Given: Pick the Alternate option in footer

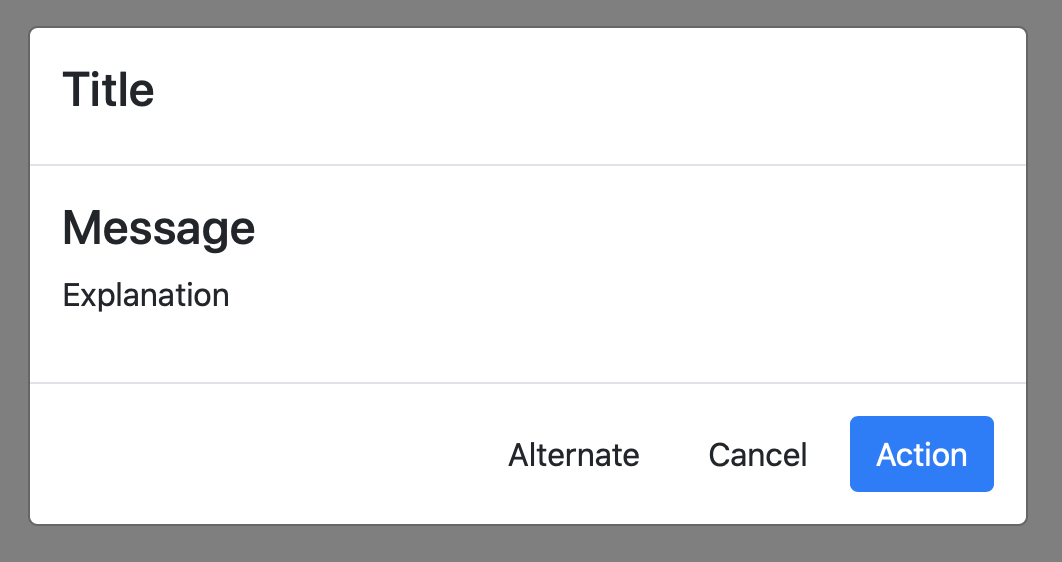Looking at the screenshot, I should click(x=573, y=455).
